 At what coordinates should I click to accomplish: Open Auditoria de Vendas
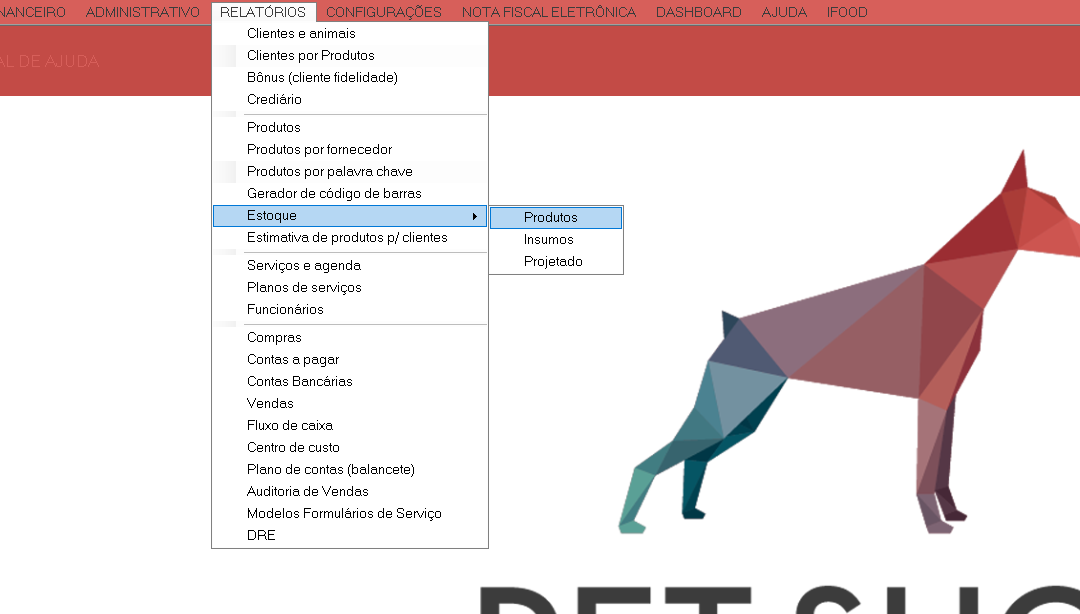350,492
